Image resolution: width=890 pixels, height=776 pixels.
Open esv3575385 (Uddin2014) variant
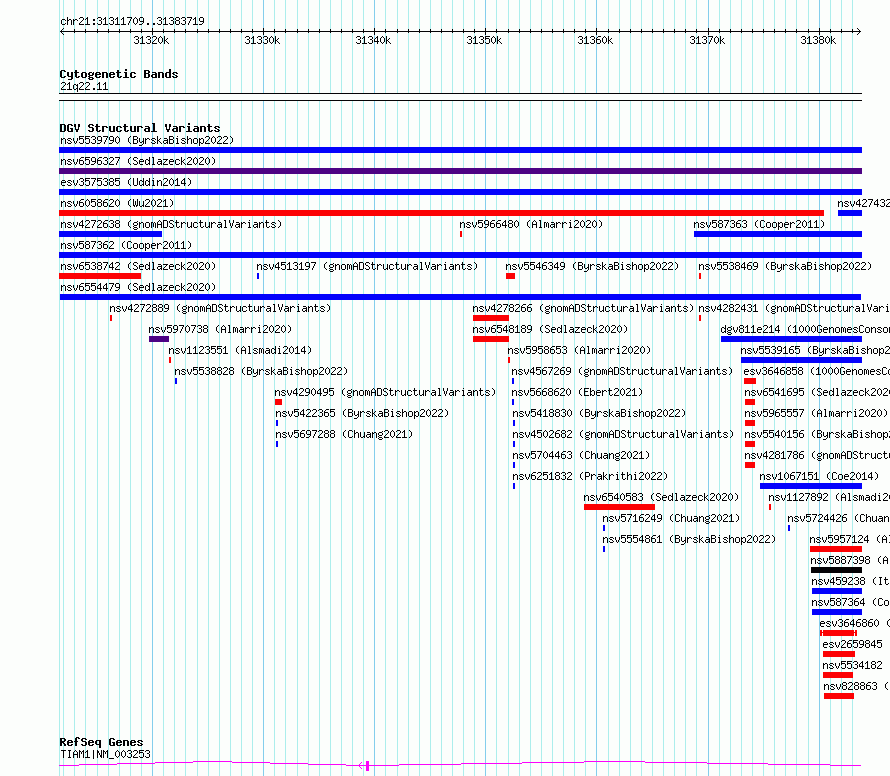(x=126, y=182)
